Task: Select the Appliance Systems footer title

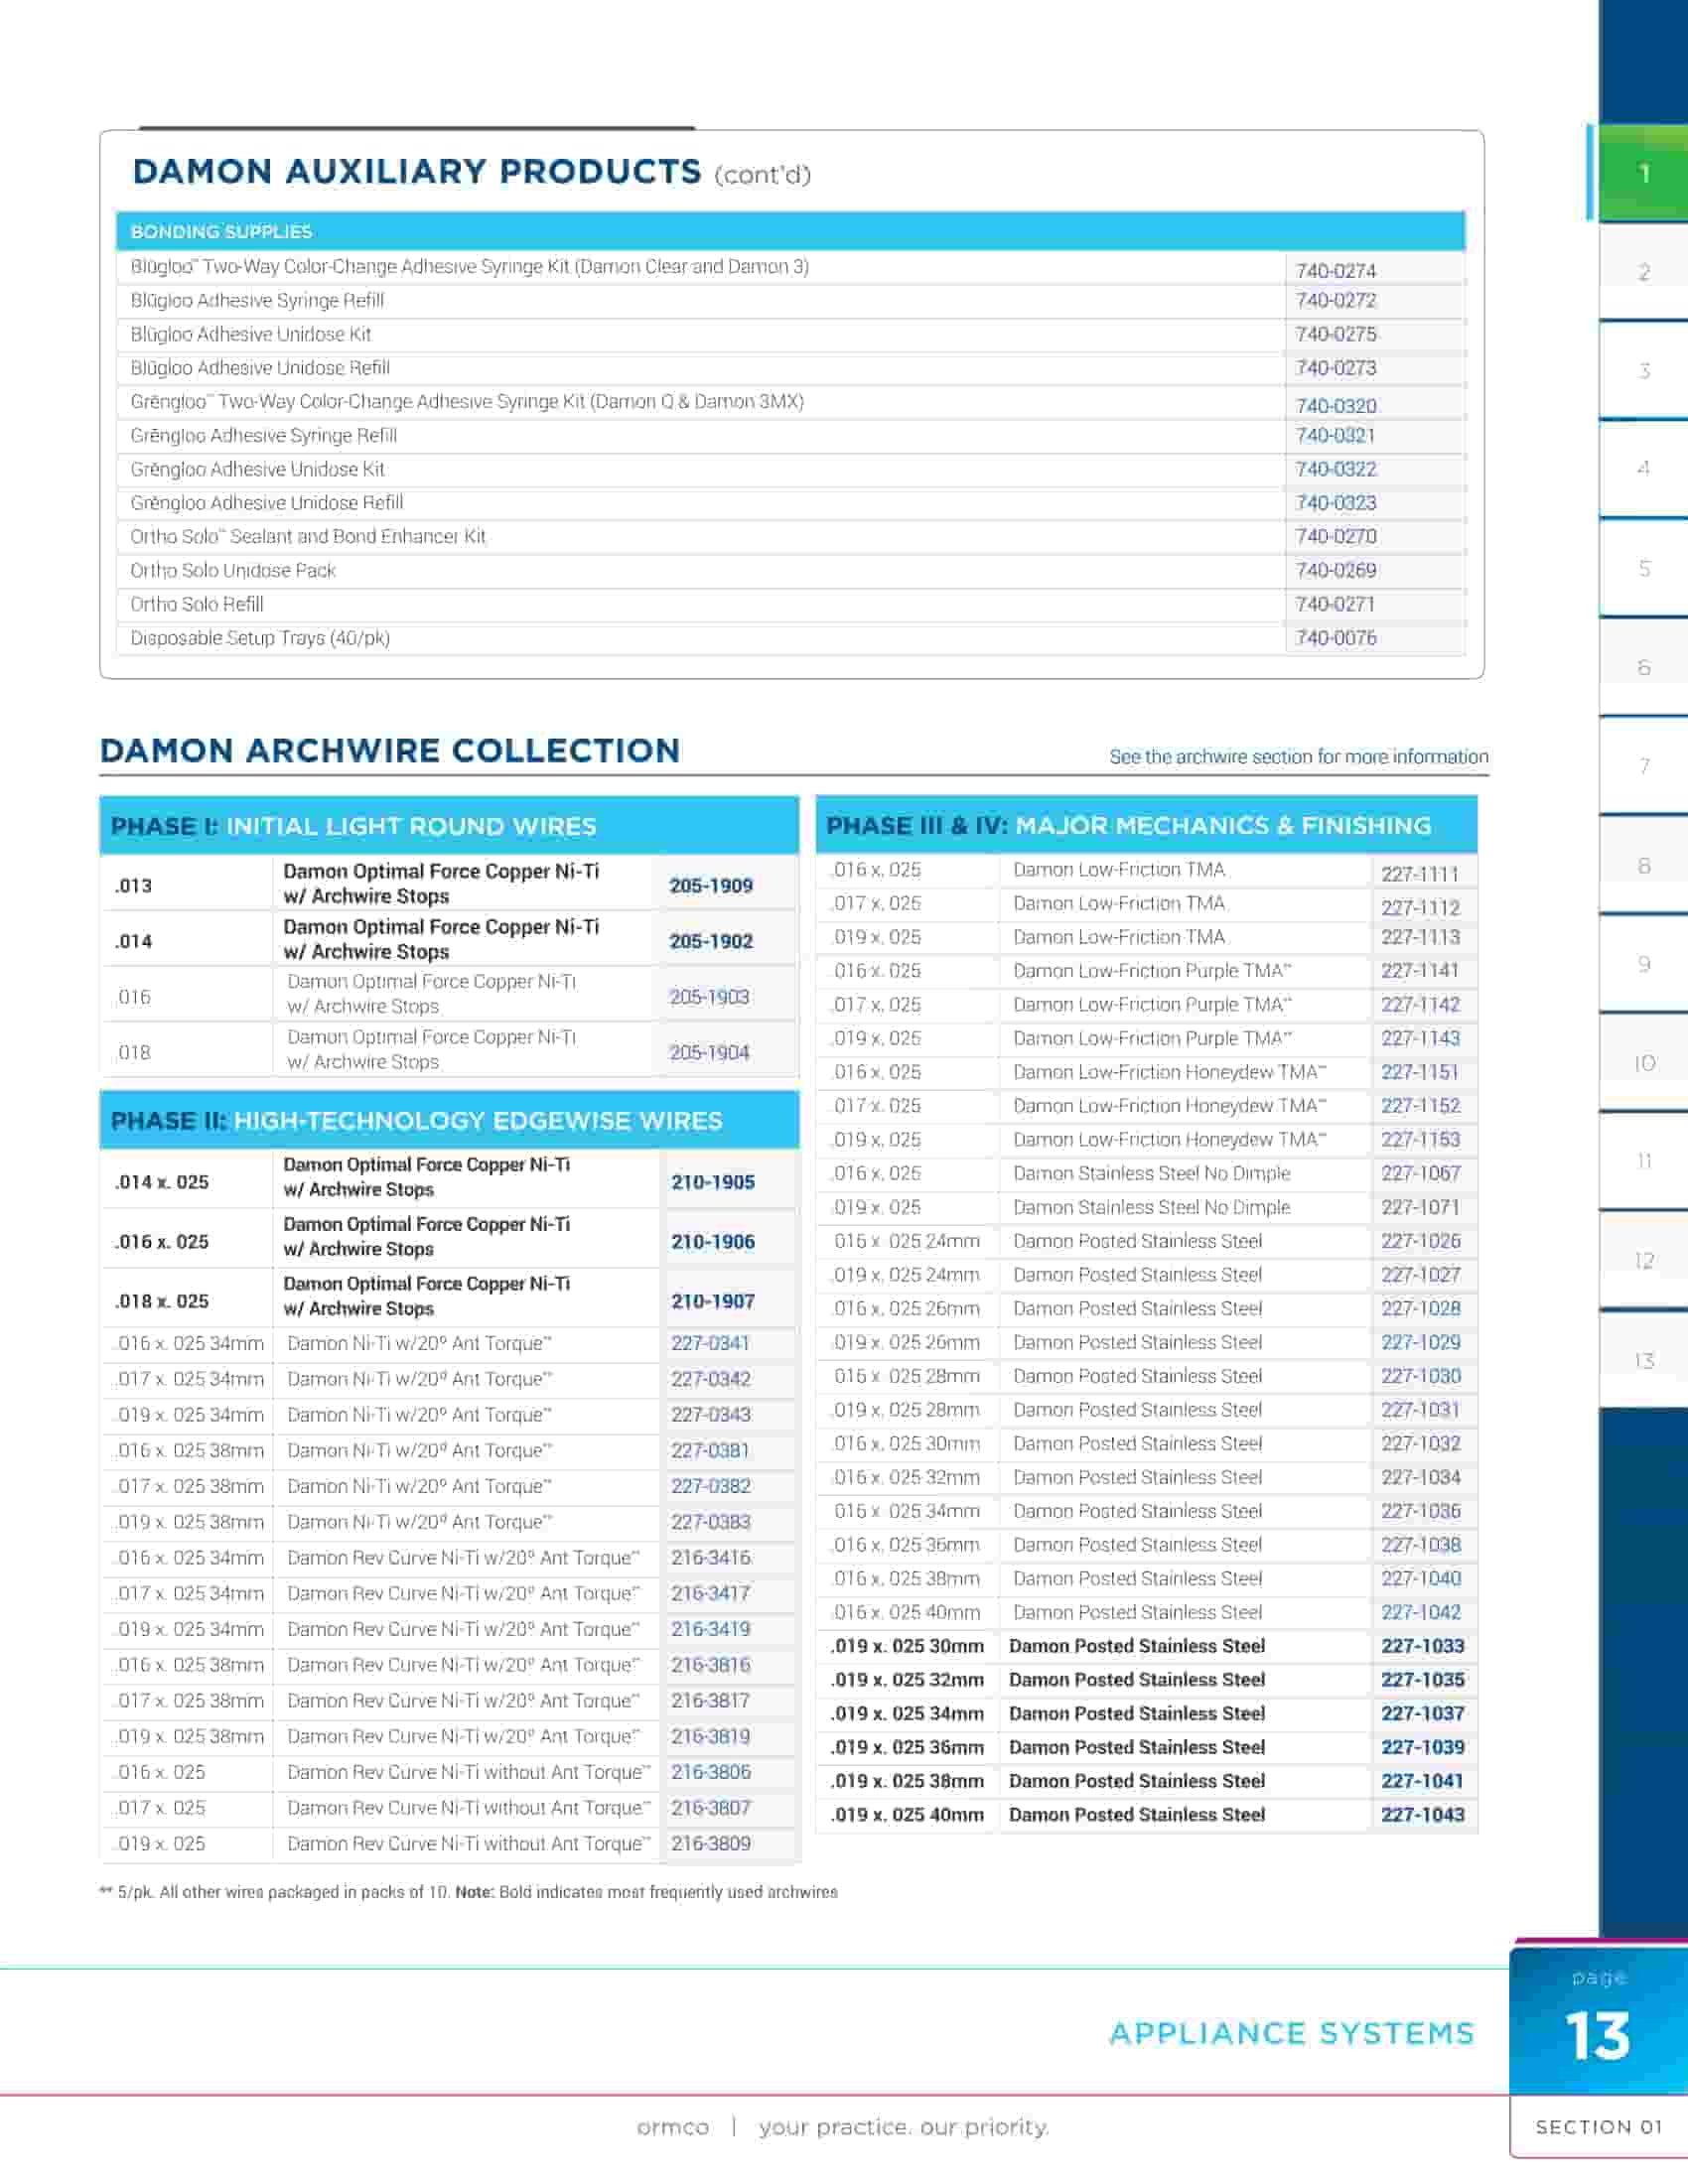Action: [1292, 2034]
